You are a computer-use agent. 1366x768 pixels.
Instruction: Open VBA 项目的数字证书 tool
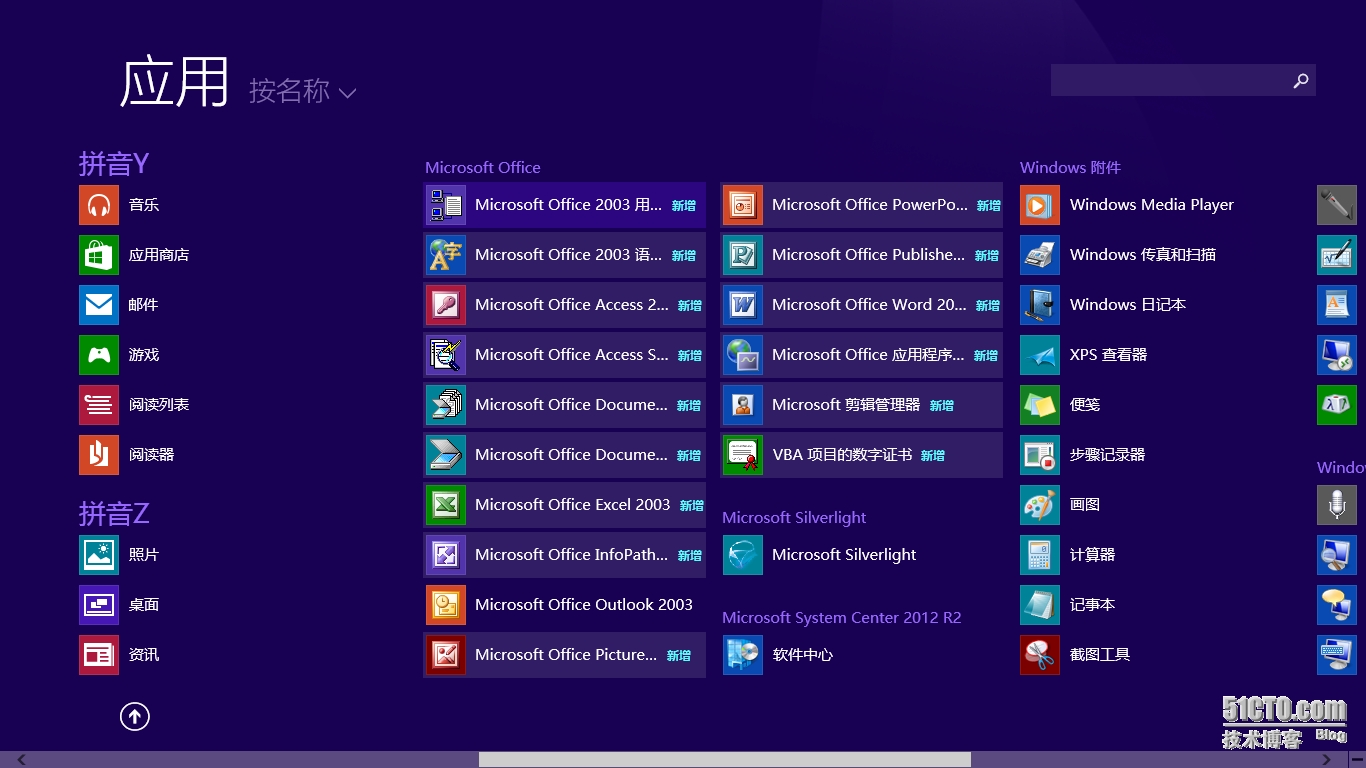[x=861, y=455]
